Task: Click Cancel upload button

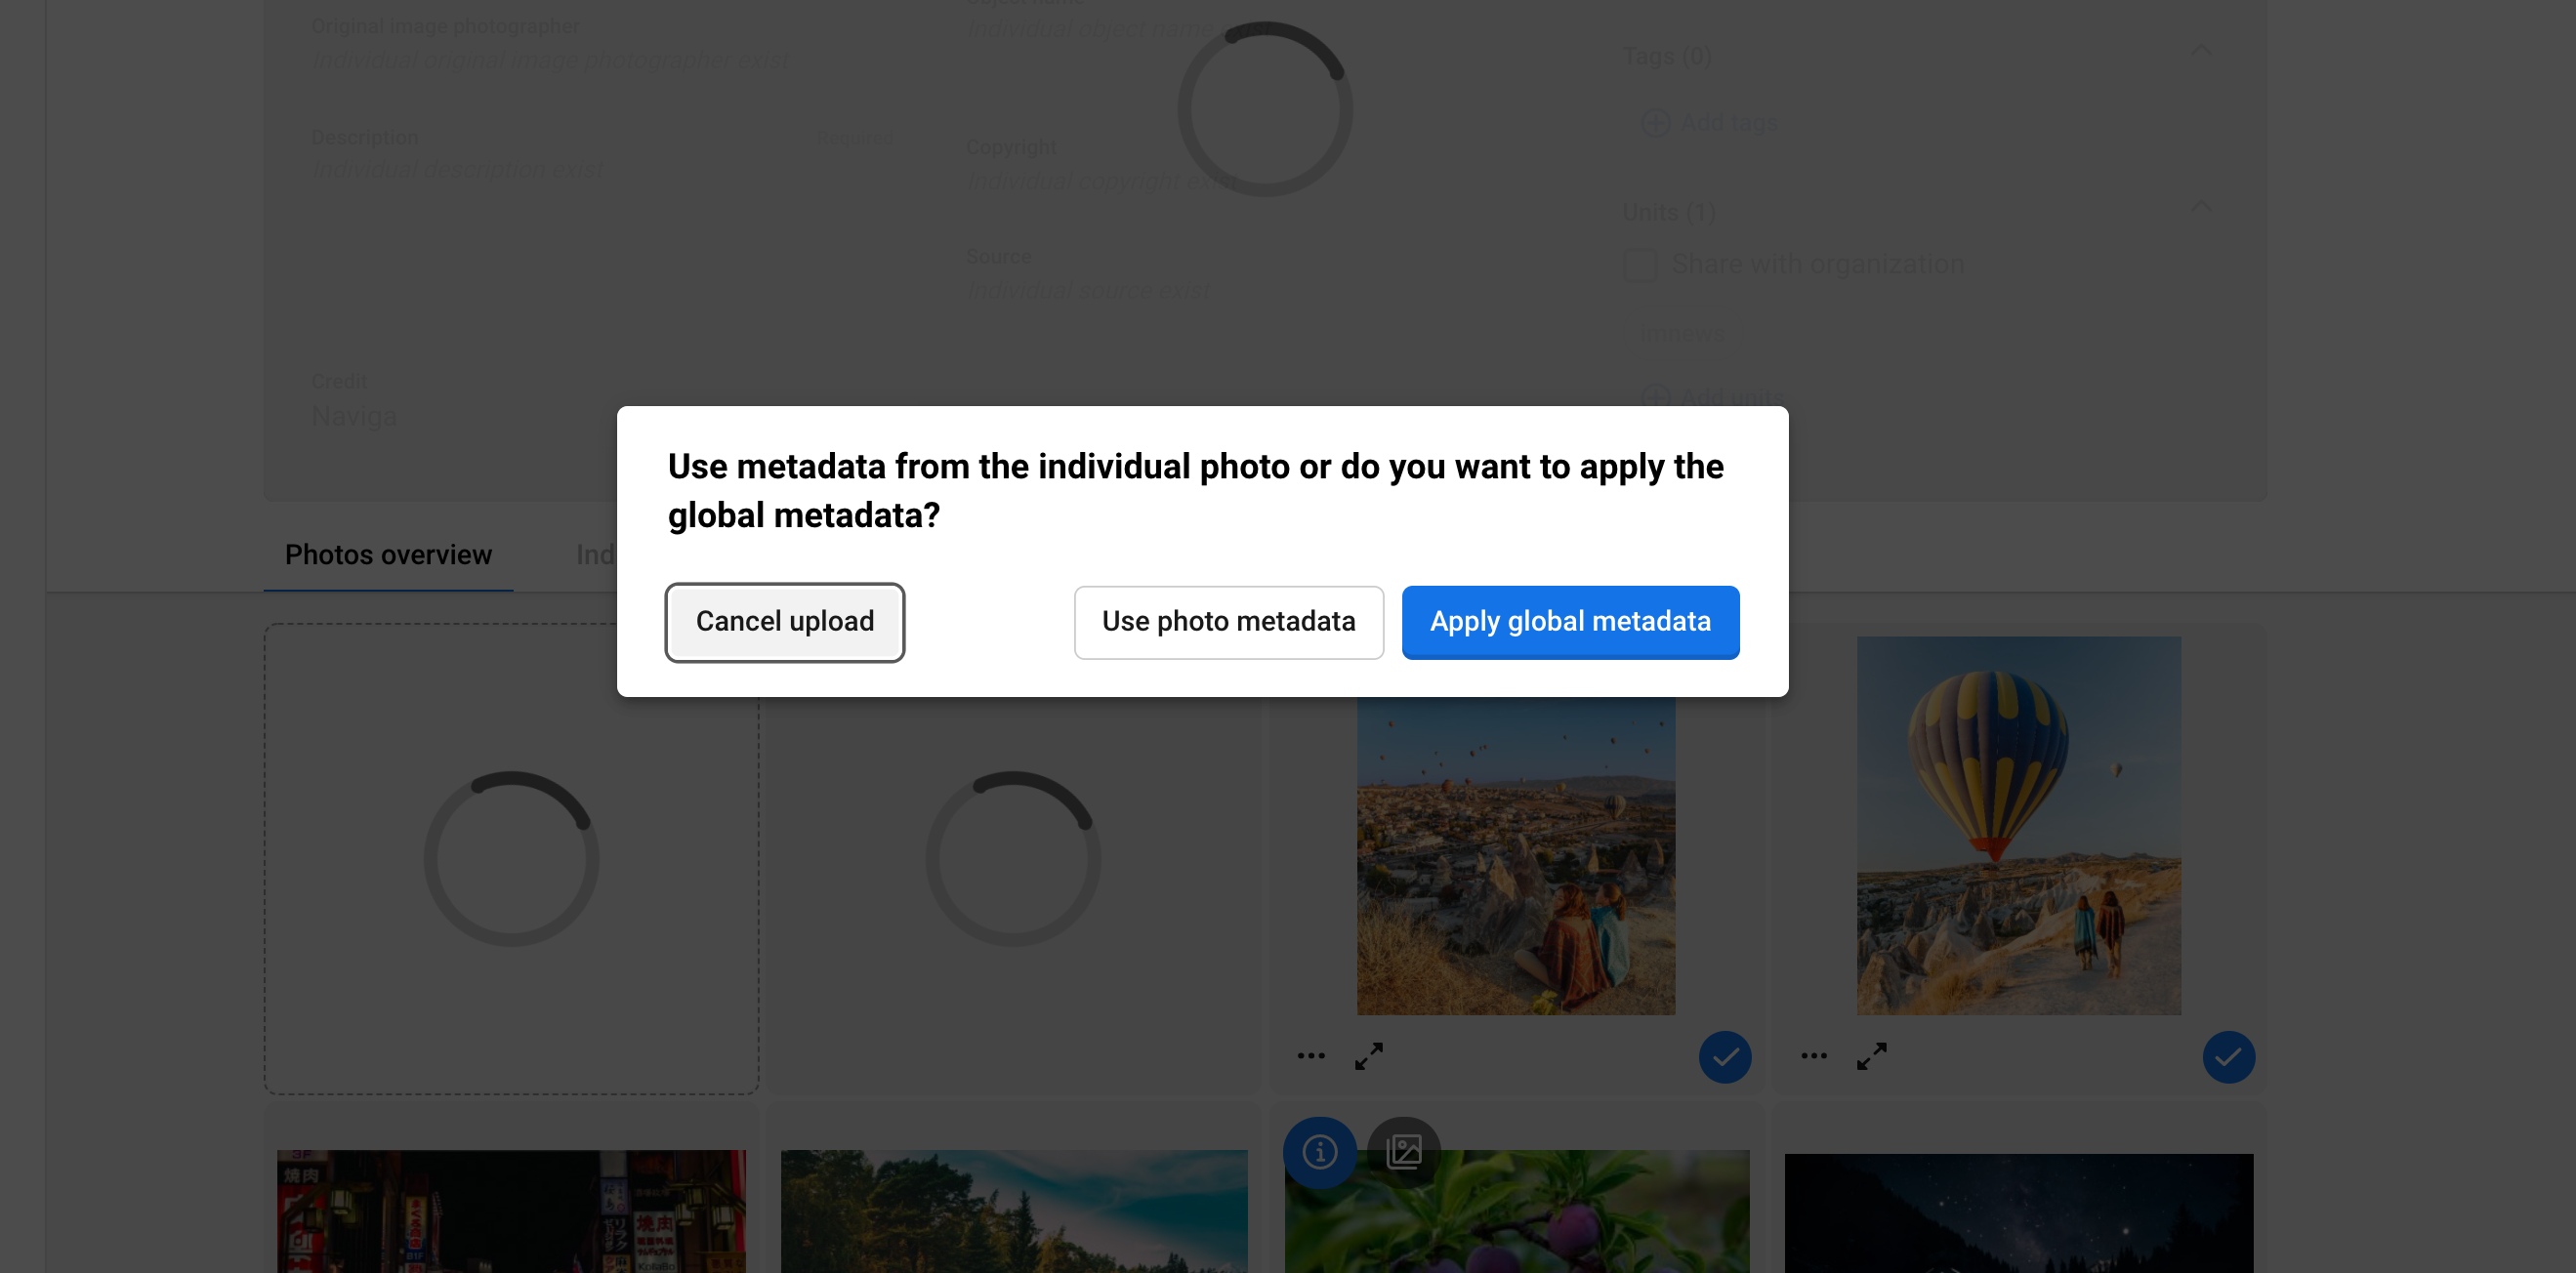Action: [784, 622]
